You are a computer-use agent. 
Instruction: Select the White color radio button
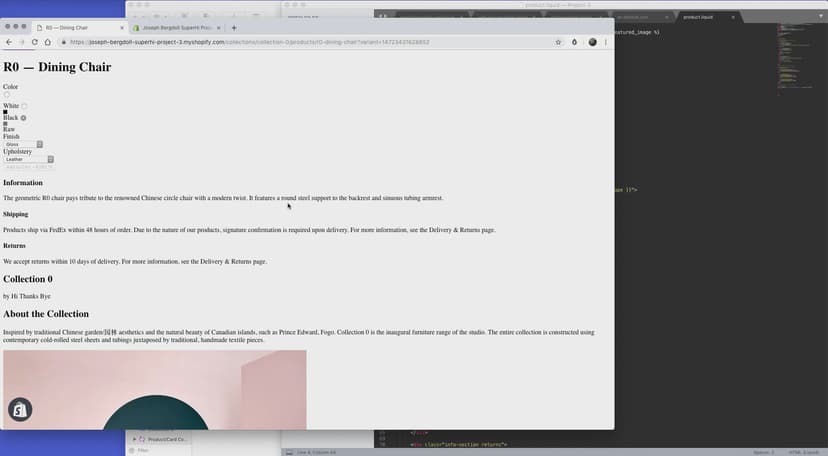coord(24,106)
